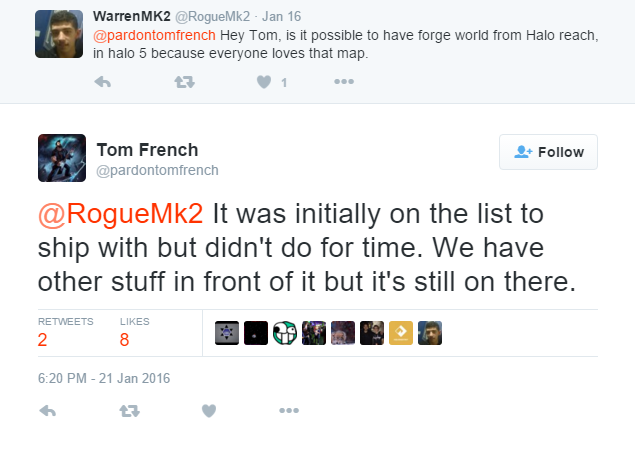Open more options on Tom French's tweet
The width and height of the screenshot is (635, 451).
point(289,411)
